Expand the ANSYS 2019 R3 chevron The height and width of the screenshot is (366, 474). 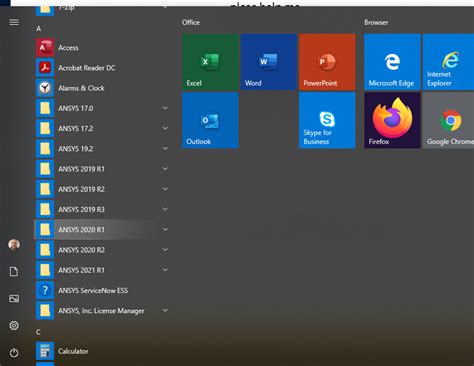pos(165,209)
